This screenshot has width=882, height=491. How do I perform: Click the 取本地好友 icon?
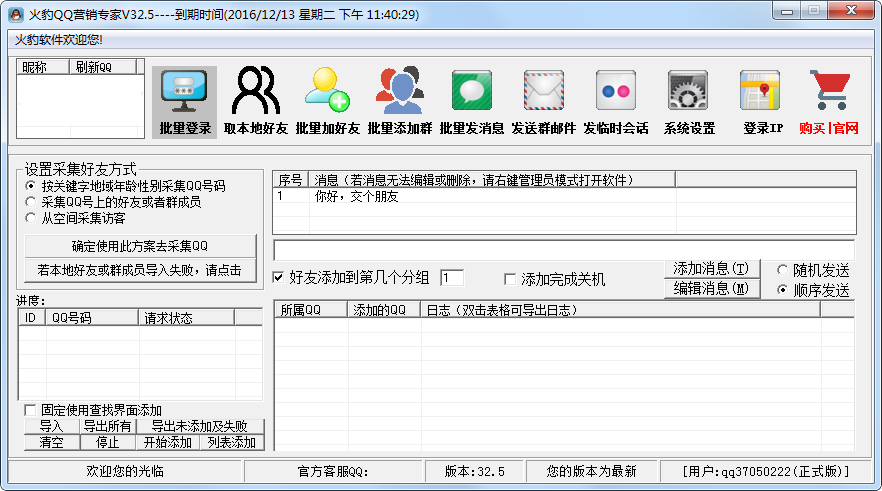pos(256,101)
